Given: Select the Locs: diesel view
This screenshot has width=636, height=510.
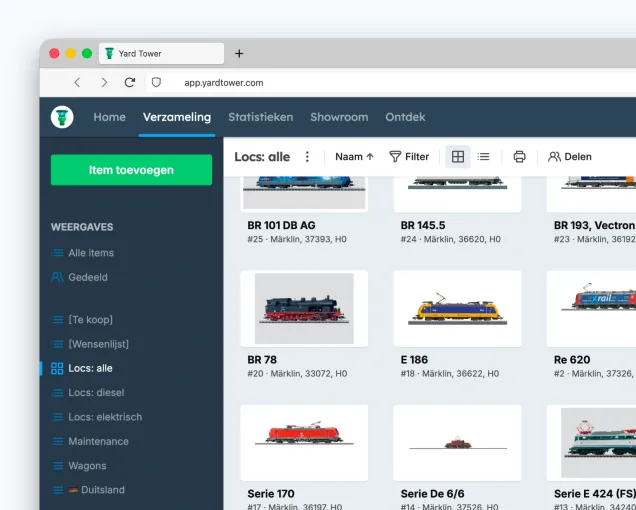Looking at the screenshot, I should point(96,393).
